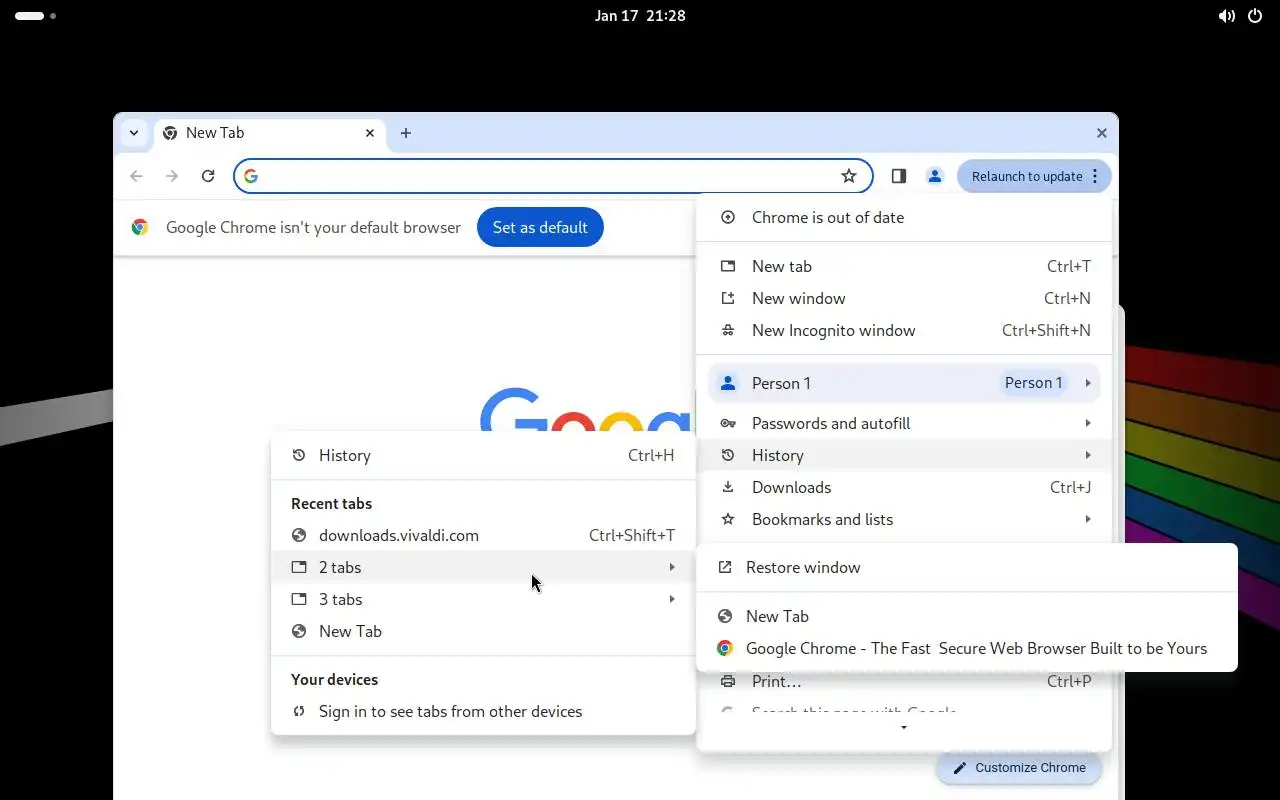Open the power menu icon in top bar
Screen dimensions: 1280x800
pos(1255,16)
